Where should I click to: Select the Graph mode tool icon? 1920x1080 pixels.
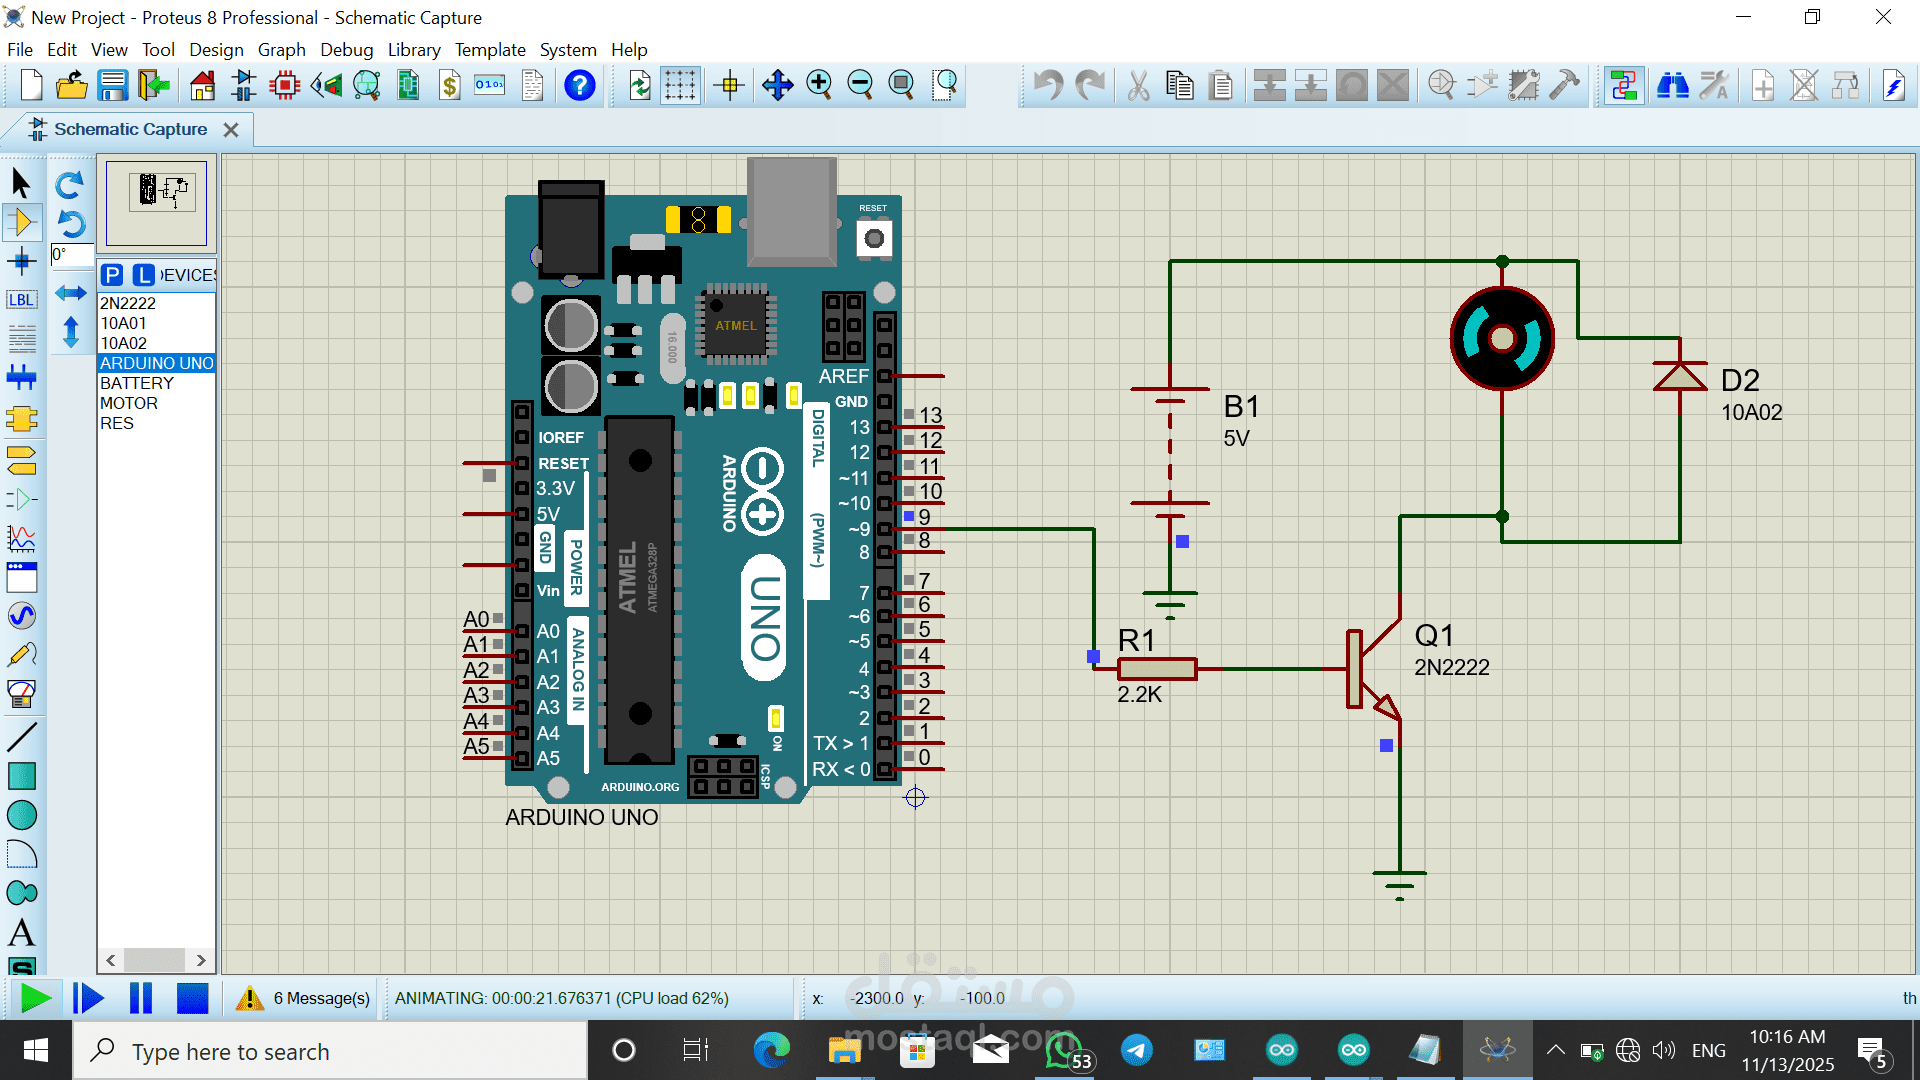click(x=22, y=538)
